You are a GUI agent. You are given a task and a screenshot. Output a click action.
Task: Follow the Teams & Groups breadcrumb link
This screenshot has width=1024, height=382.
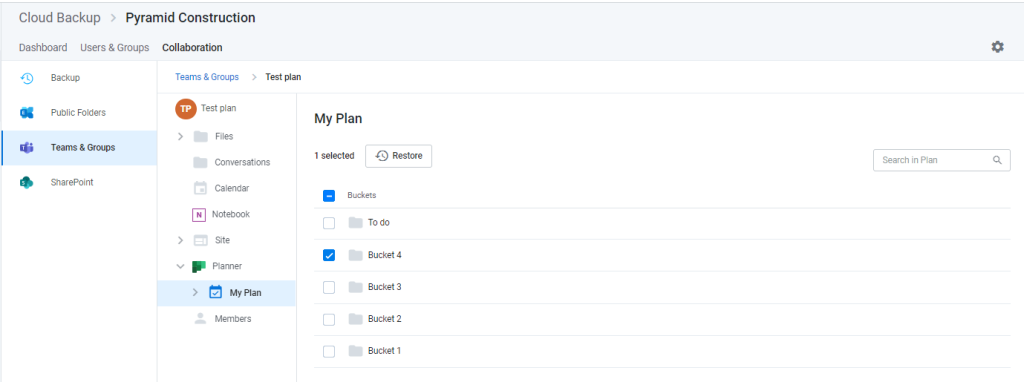tap(207, 77)
